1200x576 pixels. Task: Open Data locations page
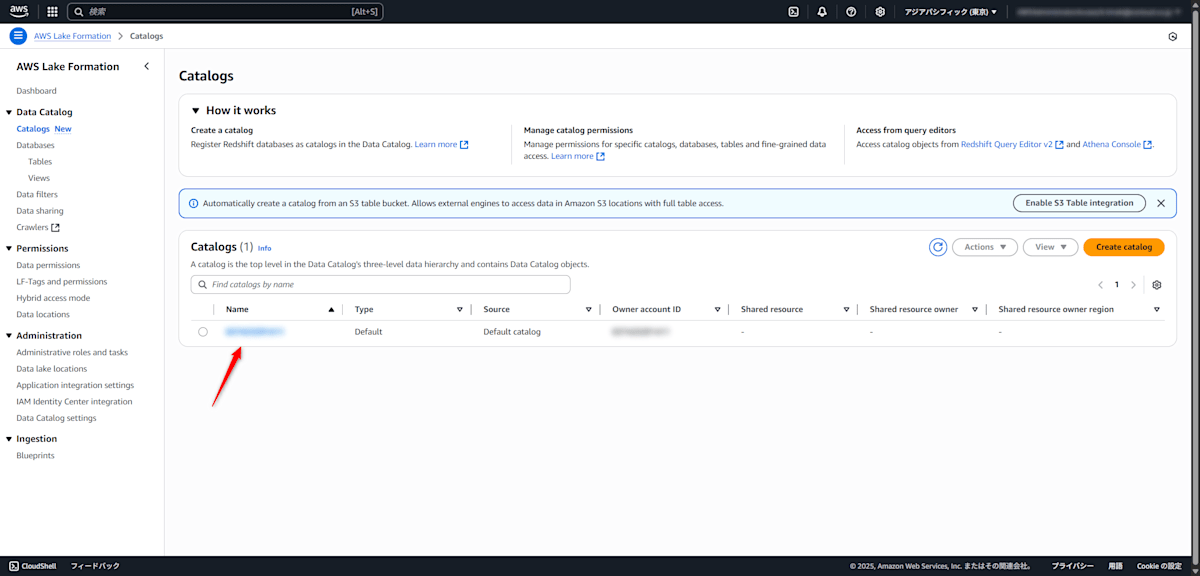click(x=43, y=314)
